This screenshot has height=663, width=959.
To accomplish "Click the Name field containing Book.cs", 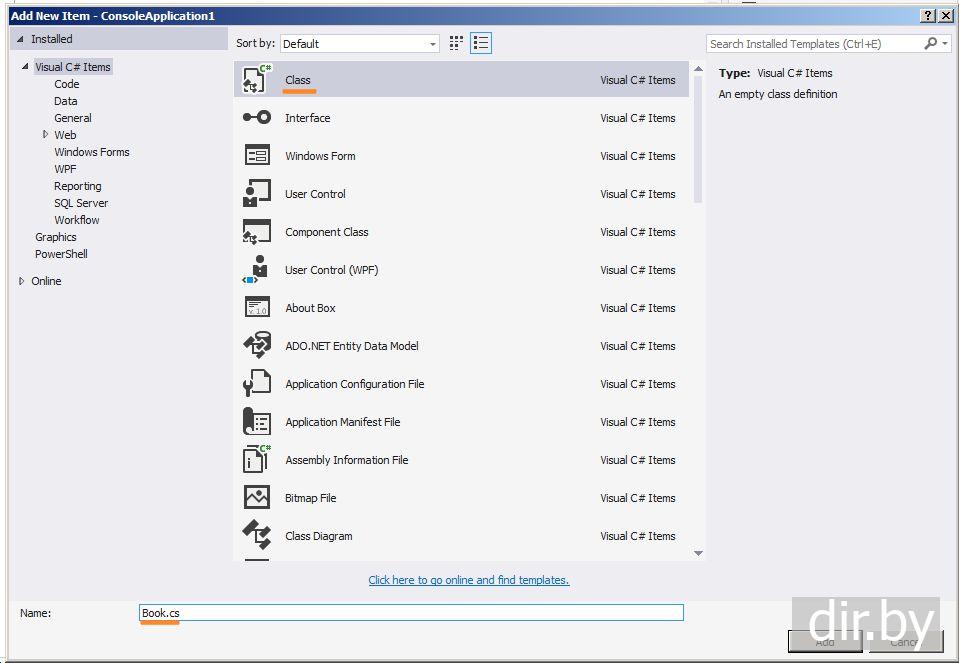I will (411, 613).
